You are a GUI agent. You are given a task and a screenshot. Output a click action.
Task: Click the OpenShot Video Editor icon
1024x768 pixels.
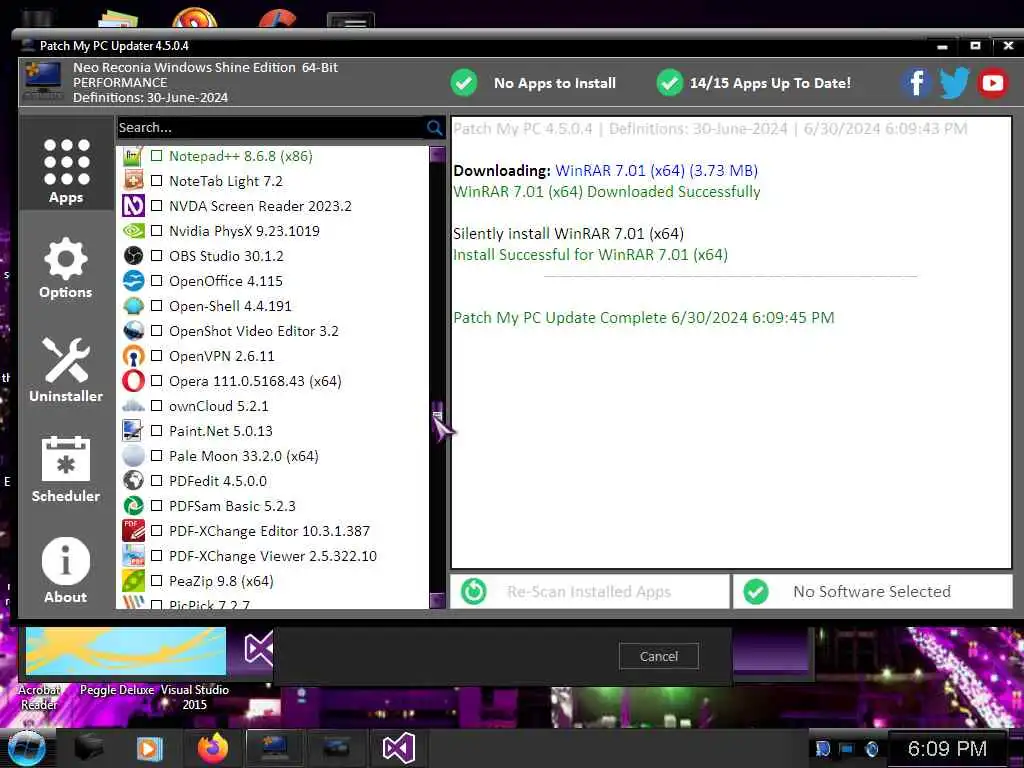133,330
